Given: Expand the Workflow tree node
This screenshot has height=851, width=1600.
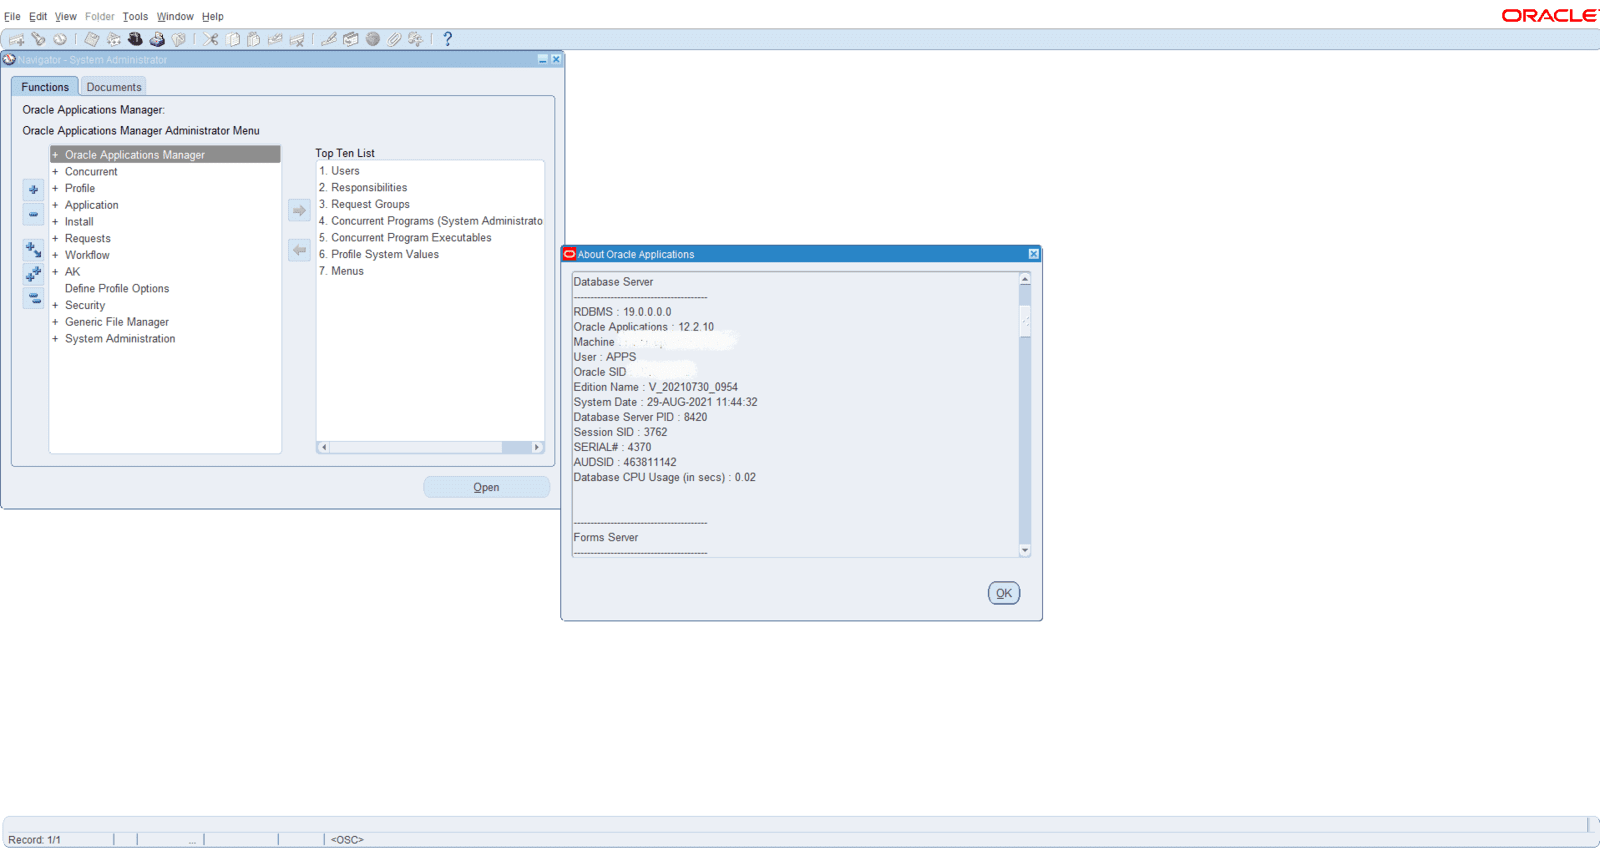Looking at the screenshot, I should (x=55, y=255).
